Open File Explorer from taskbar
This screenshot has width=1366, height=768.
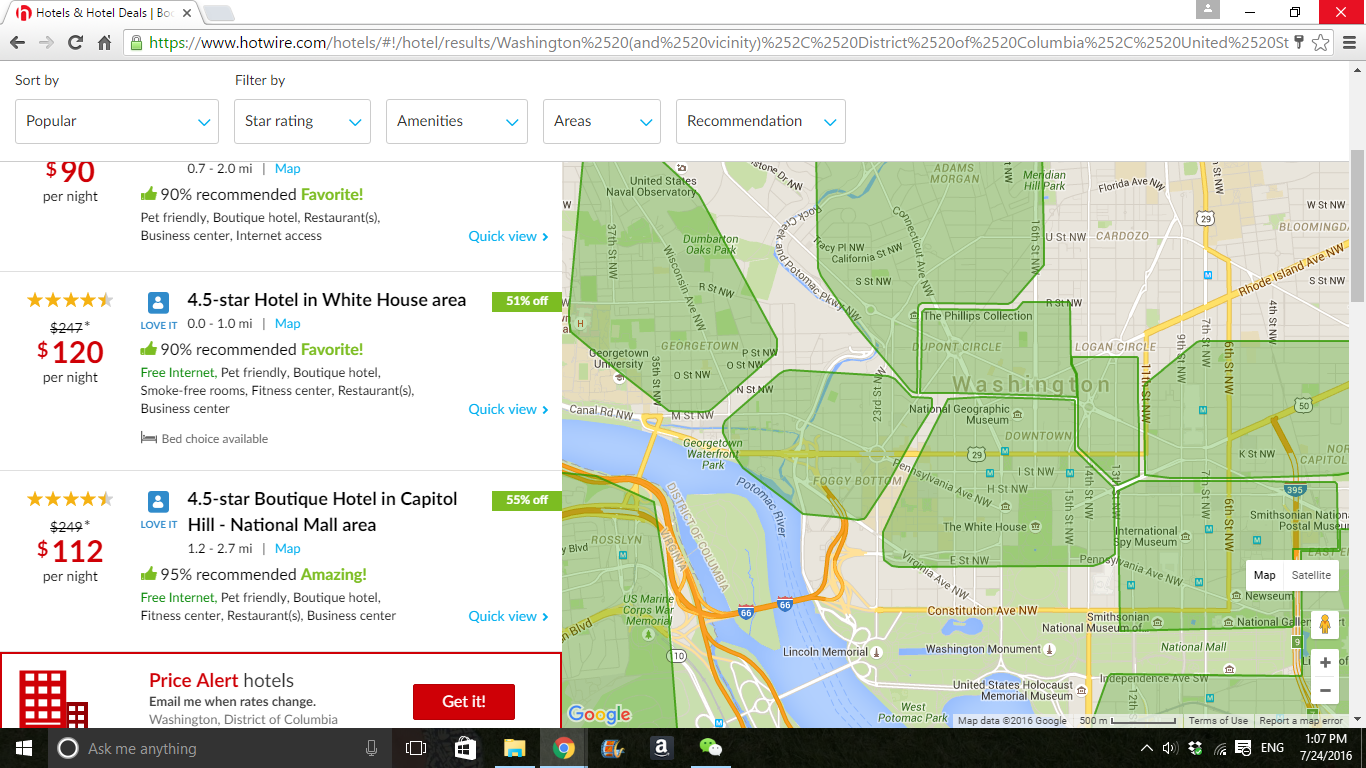tap(514, 748)
